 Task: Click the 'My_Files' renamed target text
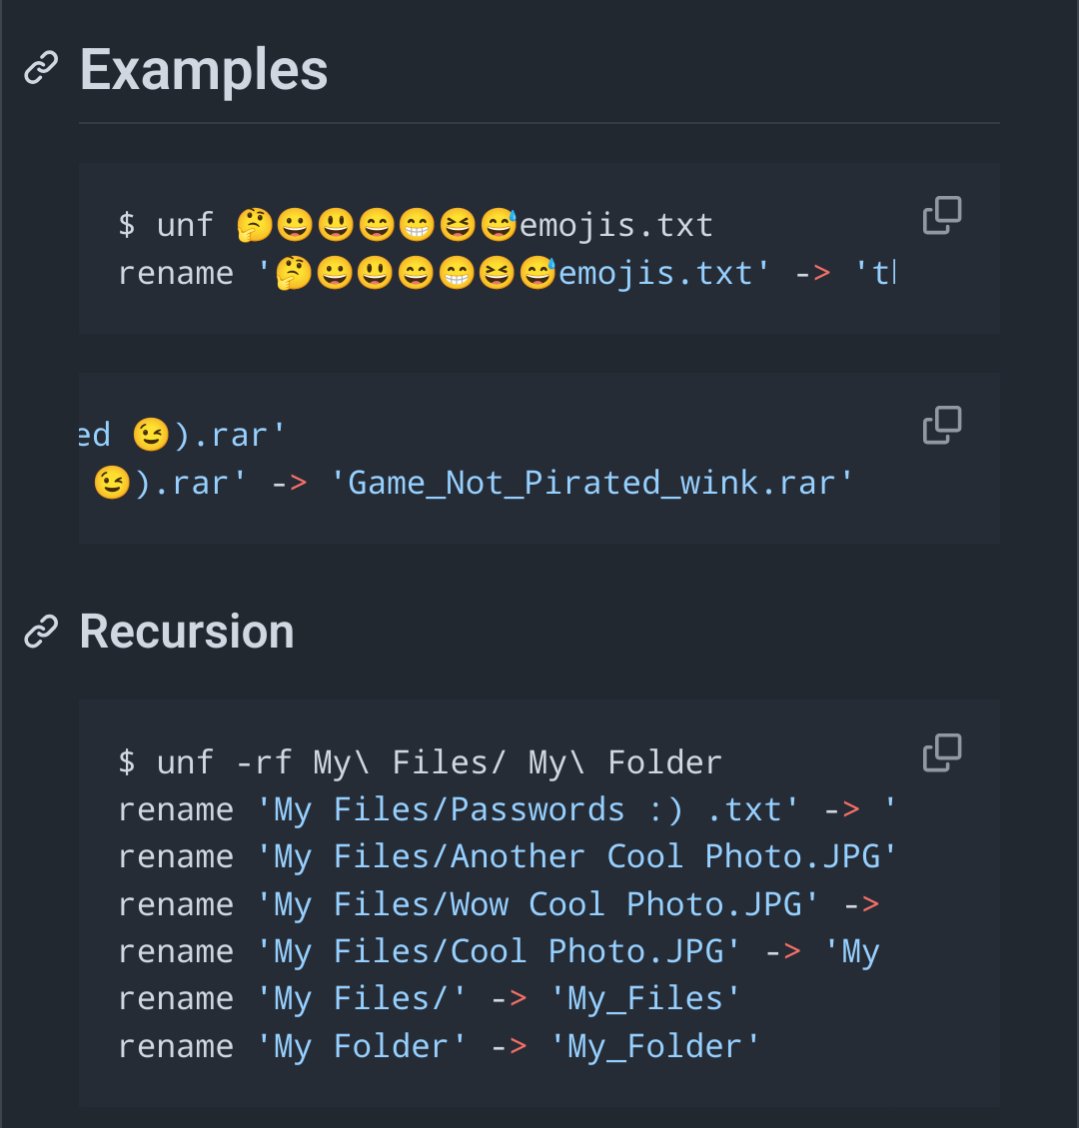[x=645, y=999]
